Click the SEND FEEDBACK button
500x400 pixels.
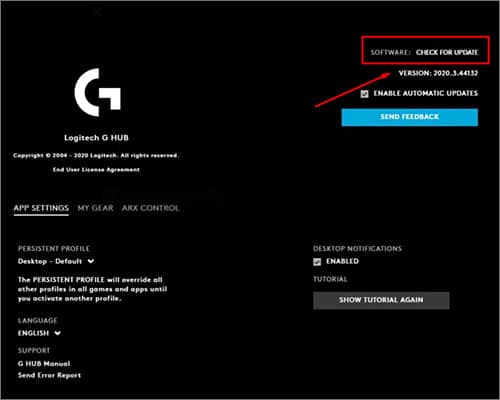coord(409,117)
